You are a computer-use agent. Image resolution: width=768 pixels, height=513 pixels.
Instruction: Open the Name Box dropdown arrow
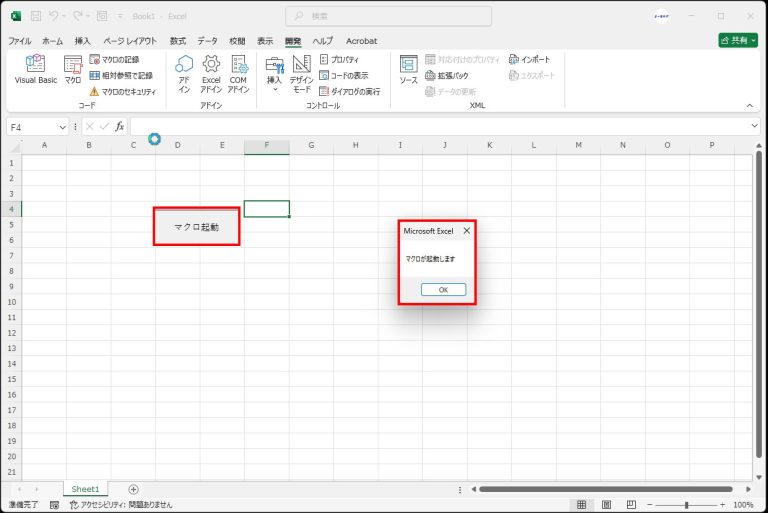62,127
